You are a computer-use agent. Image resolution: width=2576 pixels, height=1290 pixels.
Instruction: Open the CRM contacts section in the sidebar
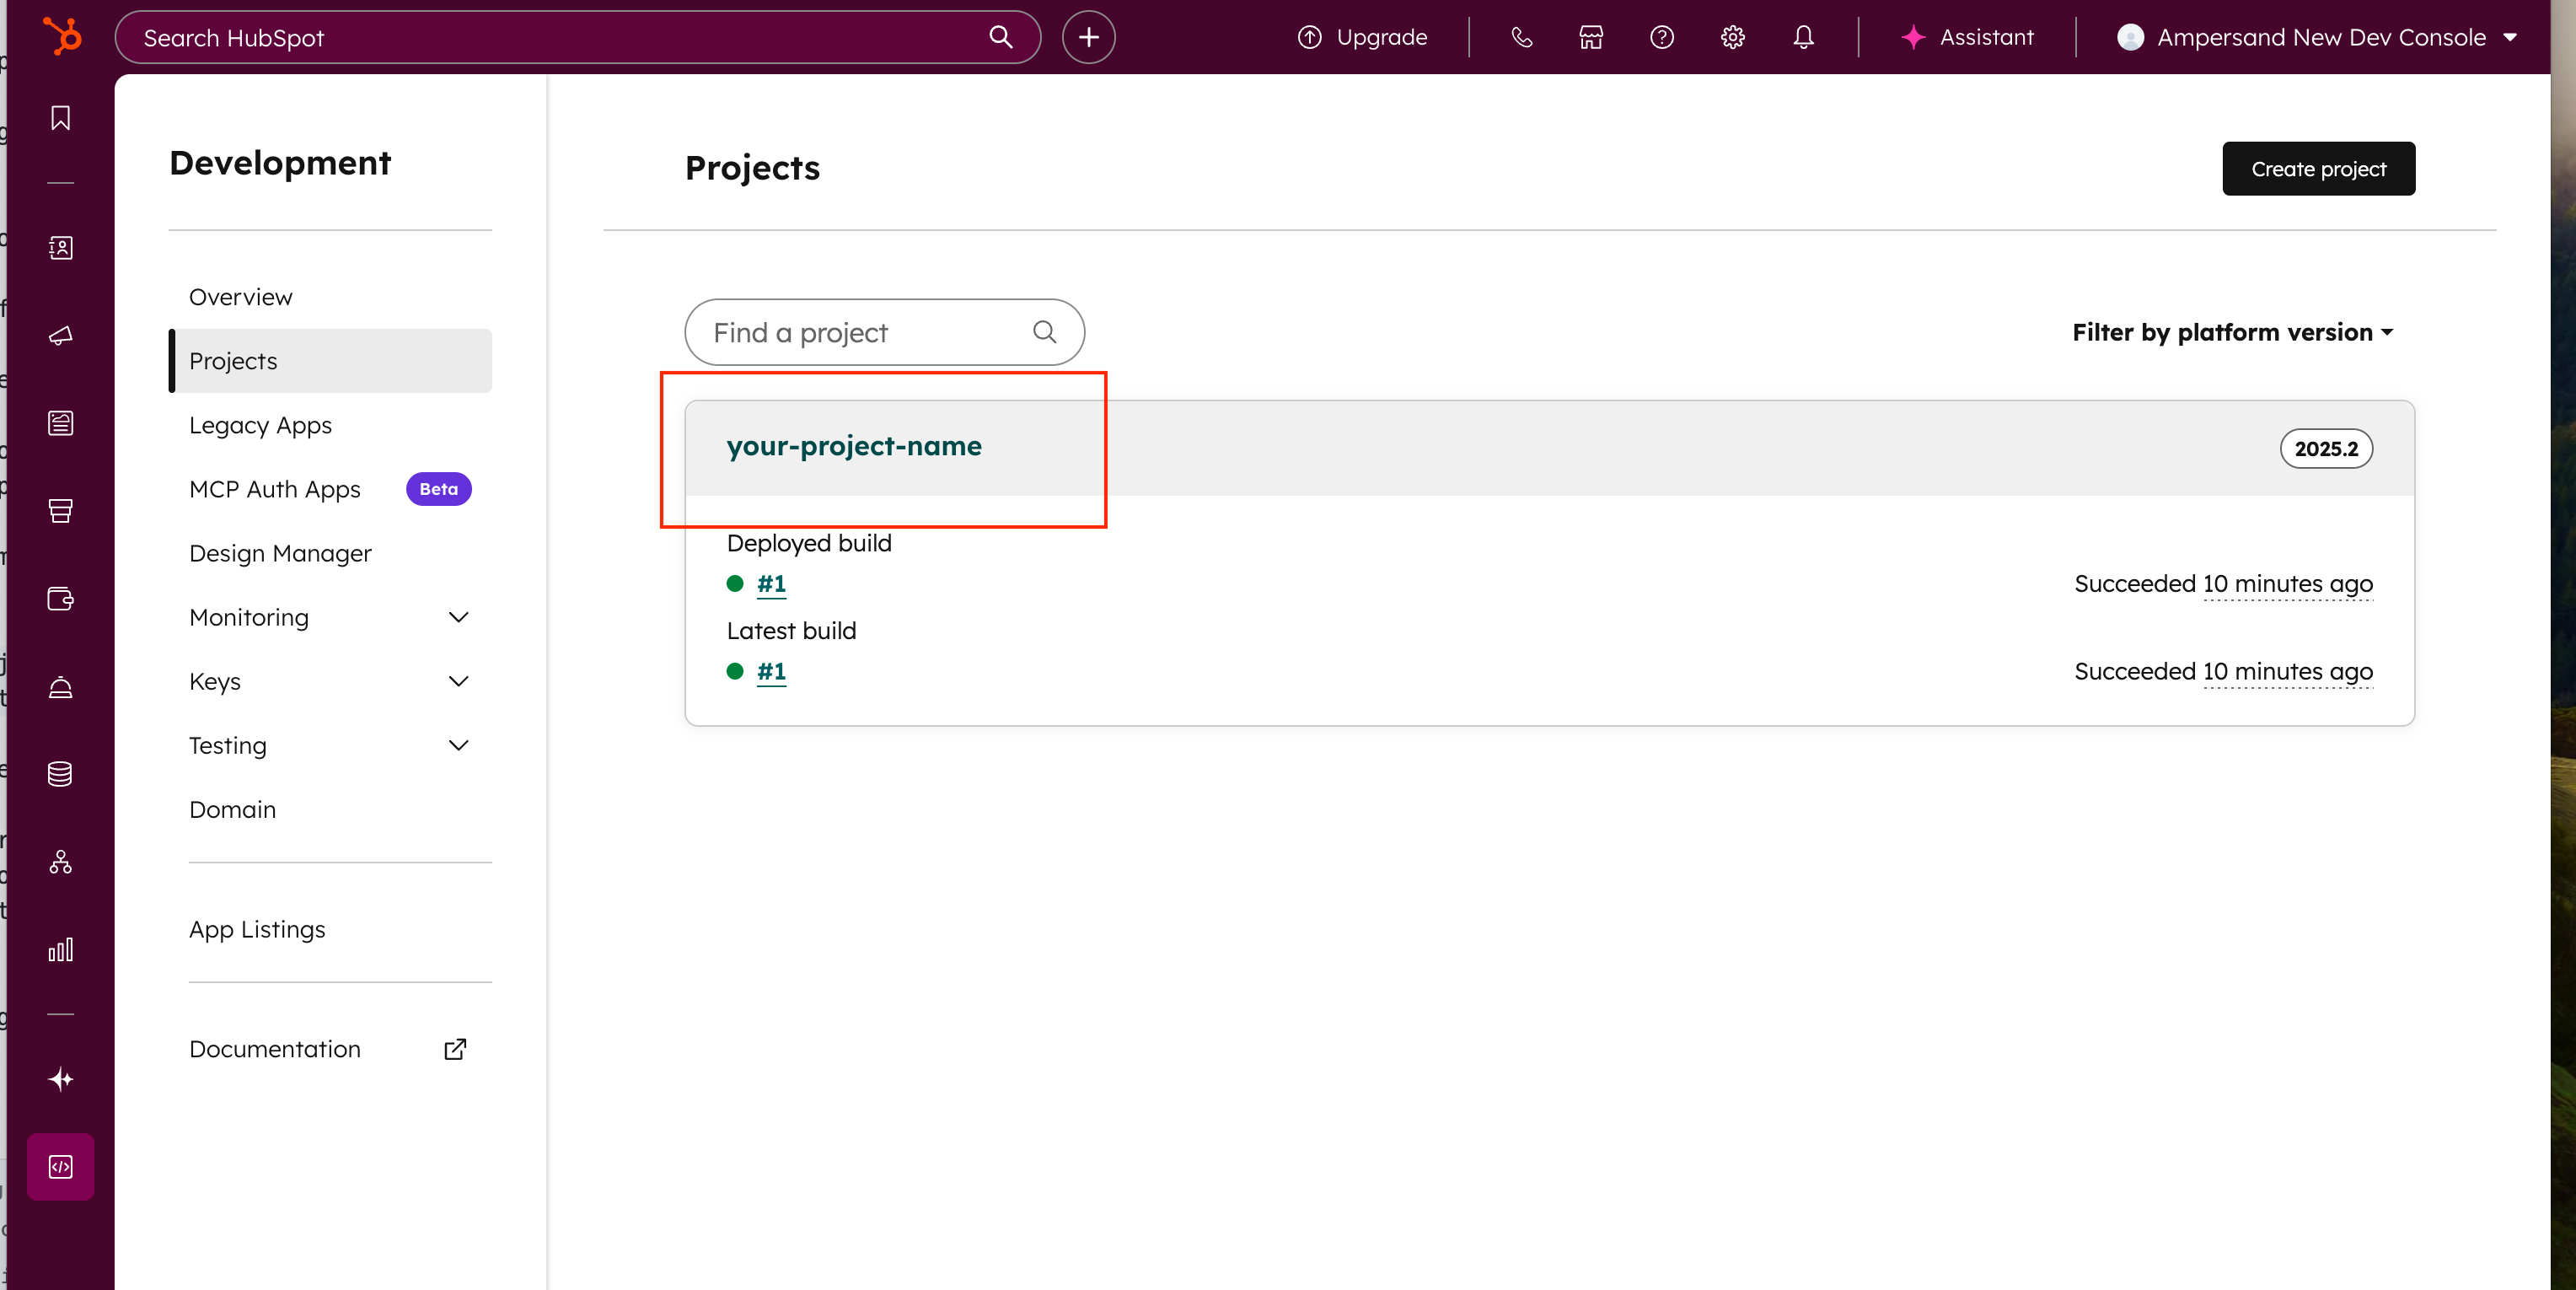pos(60,248)
